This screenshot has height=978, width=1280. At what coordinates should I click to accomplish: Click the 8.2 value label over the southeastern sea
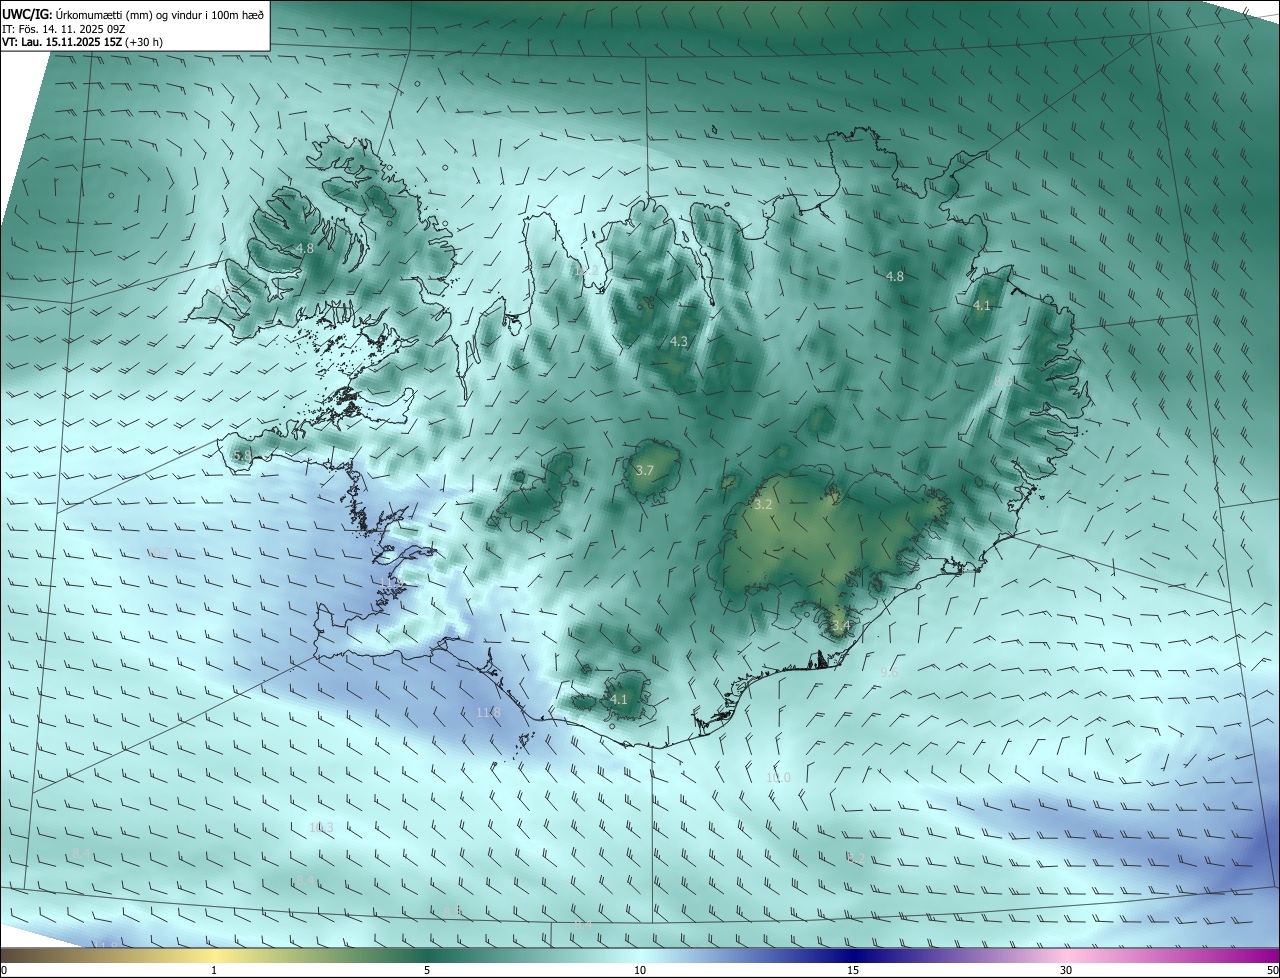[855, 857]
